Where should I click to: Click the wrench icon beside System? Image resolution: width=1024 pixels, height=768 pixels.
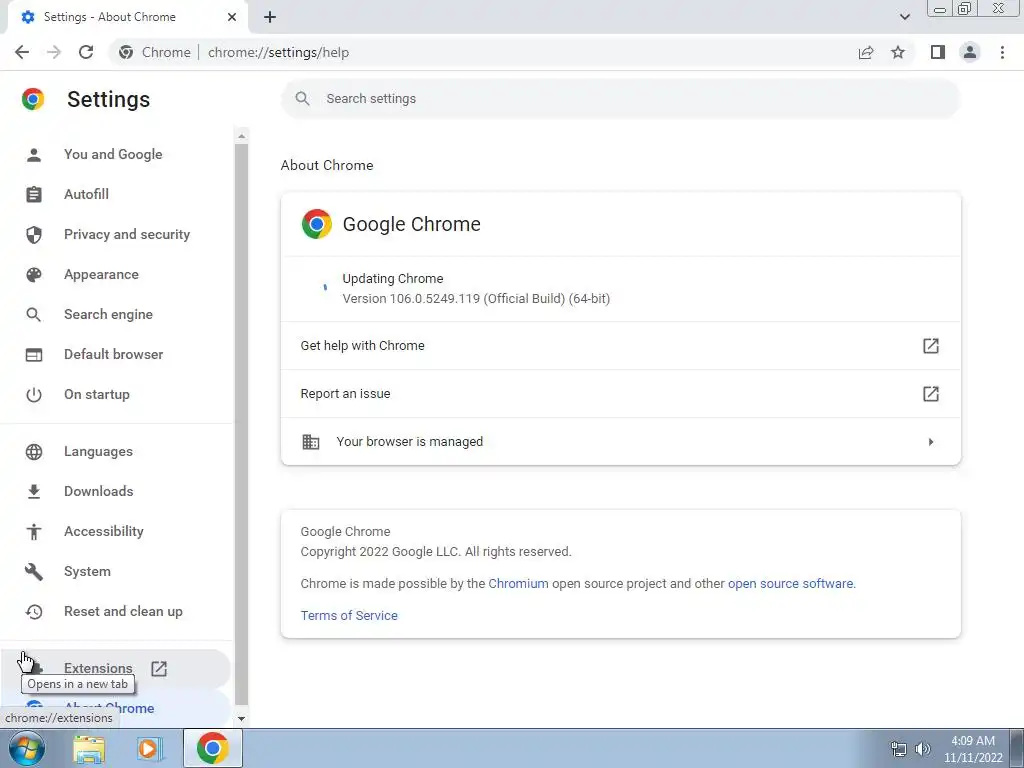(x=34, y=571)
